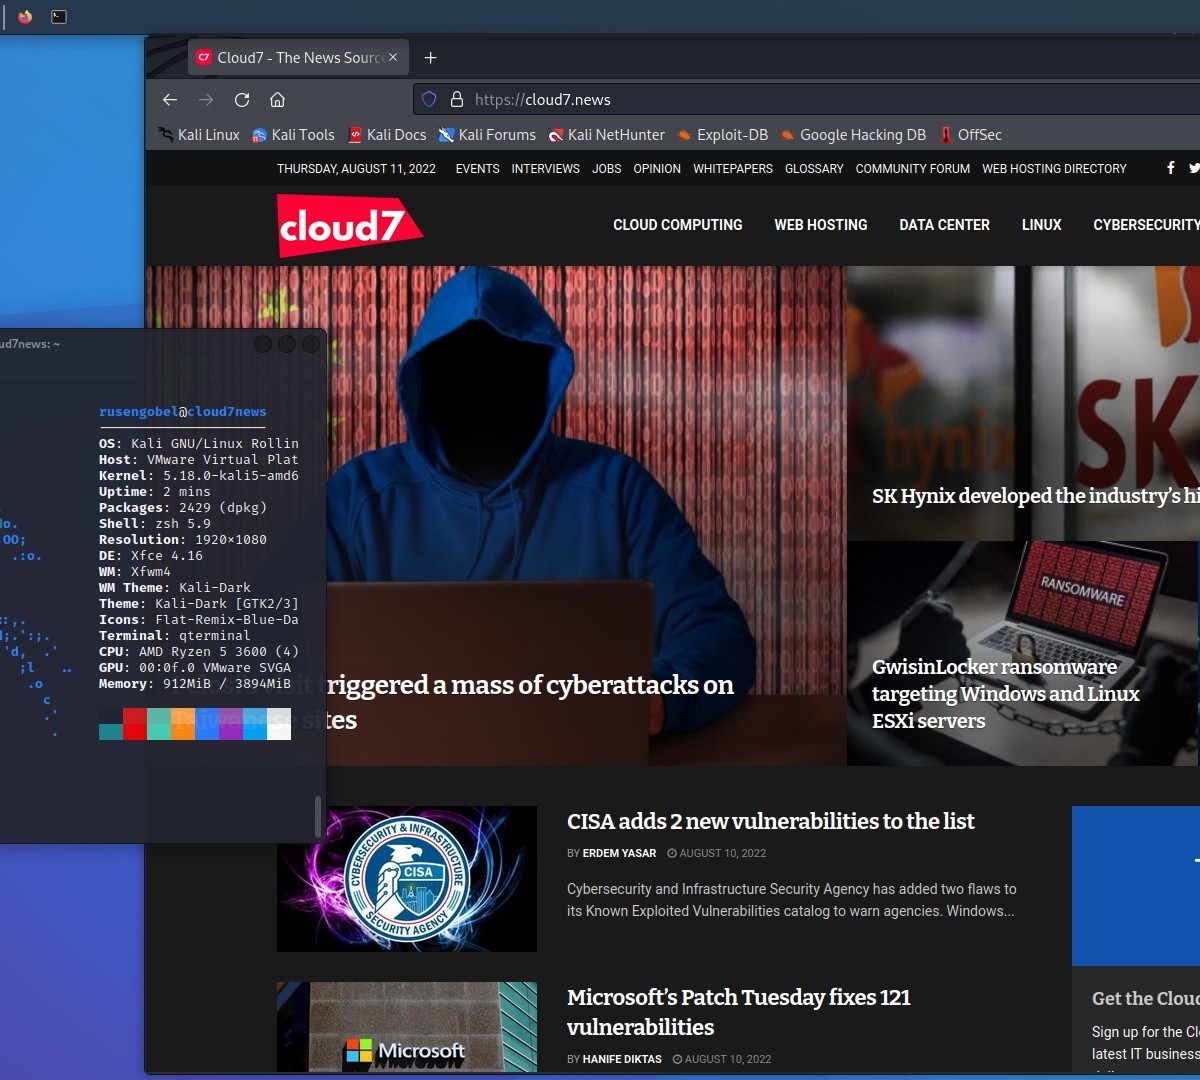Click the address bar showing cloud7.news
1200x1080 pixels.
(800, 100)
